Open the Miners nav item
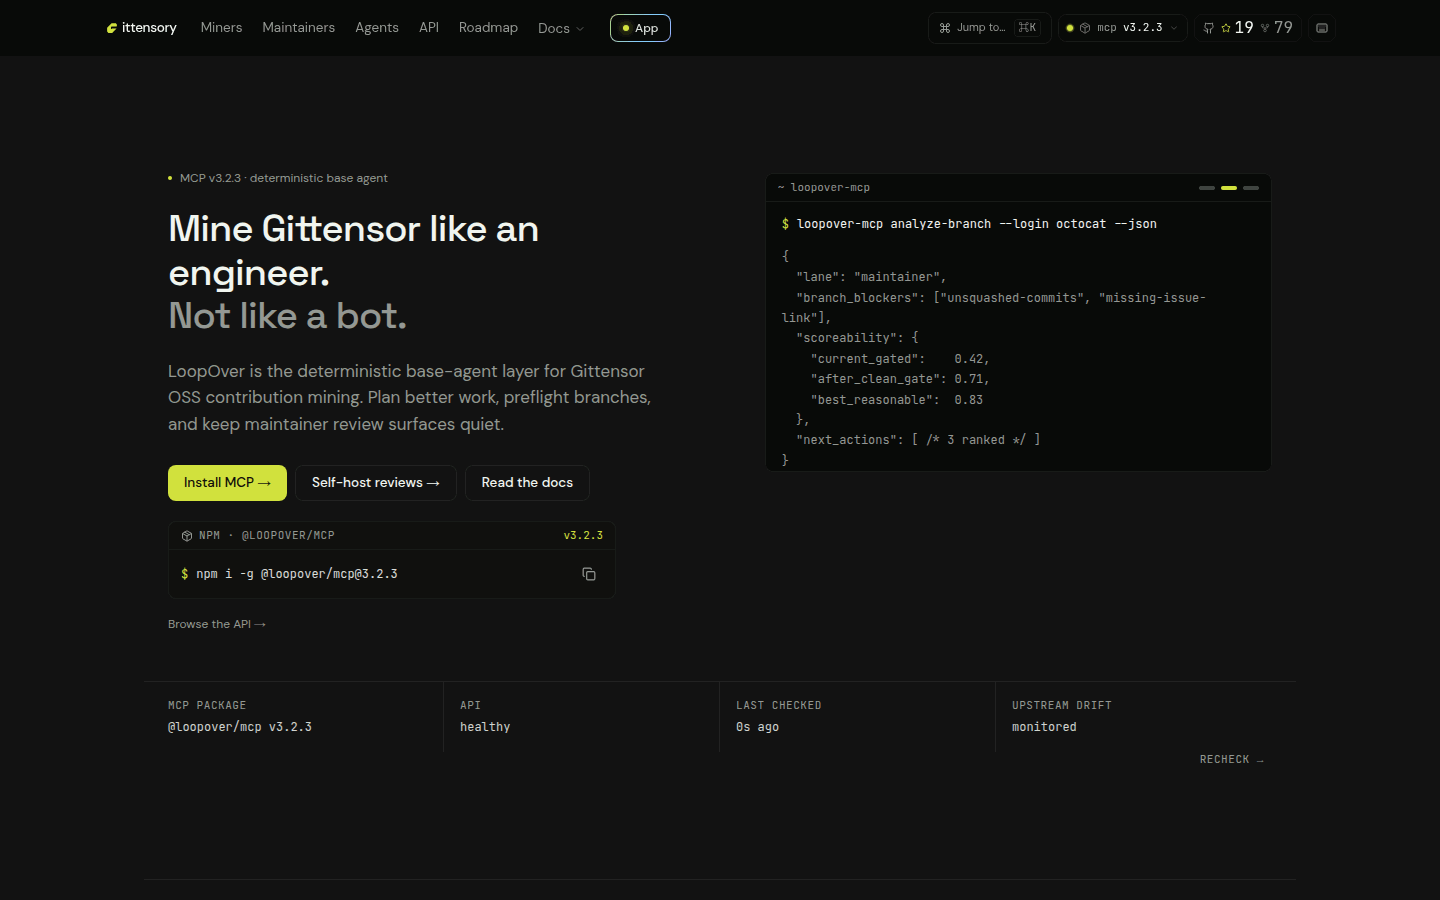Image resolution: width=1440 pixels, height=900 pixels. [221, 27]
